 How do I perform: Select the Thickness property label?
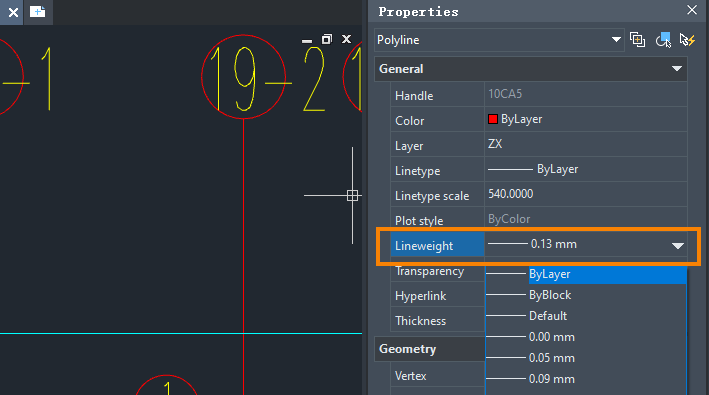(421, 321)
